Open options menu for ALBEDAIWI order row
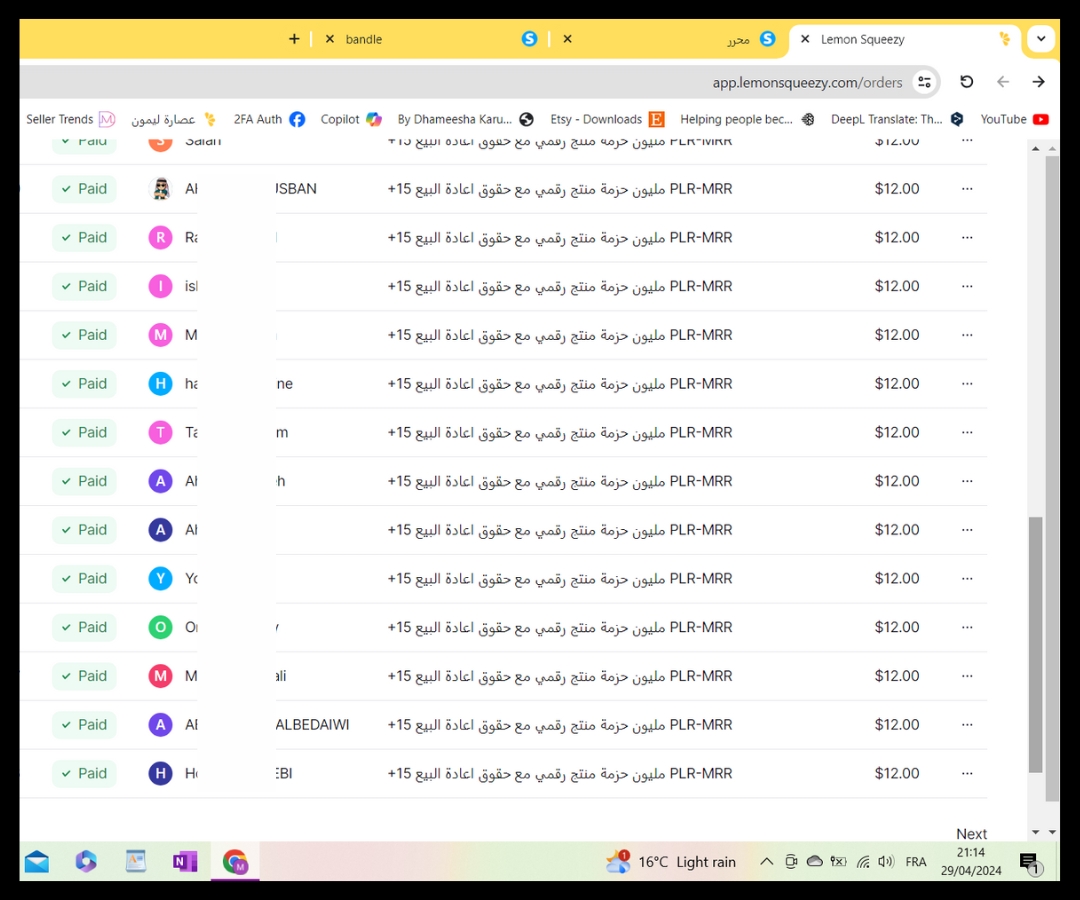 coord(967,725)
